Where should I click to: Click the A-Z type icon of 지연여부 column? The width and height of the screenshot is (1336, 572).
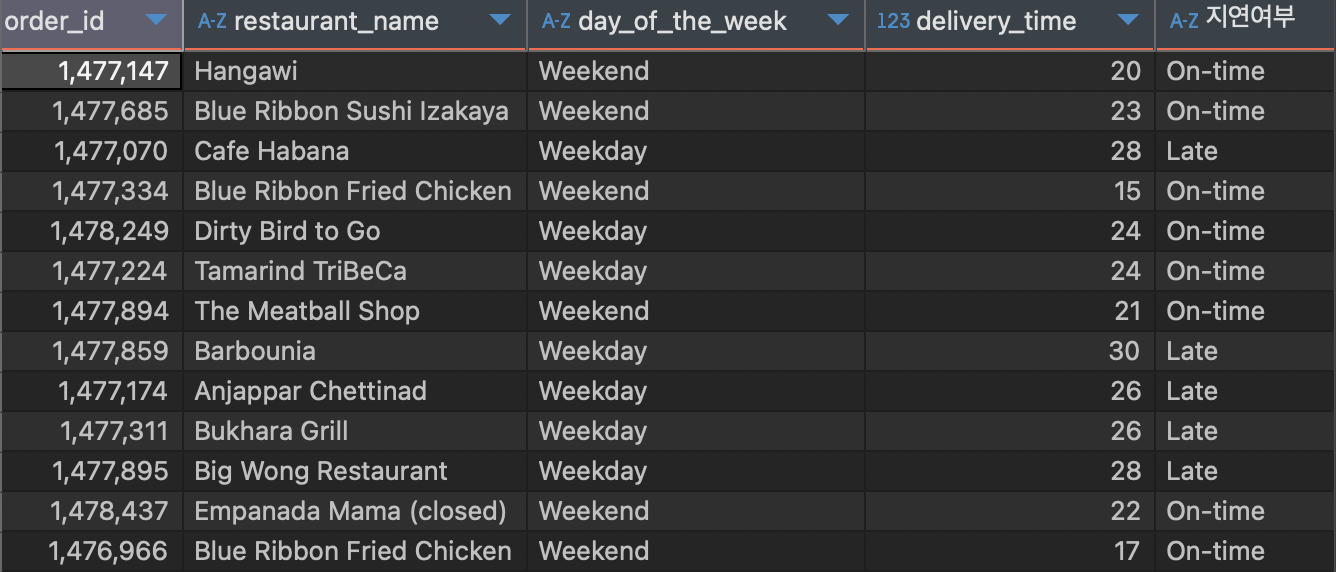[1184, 21]
